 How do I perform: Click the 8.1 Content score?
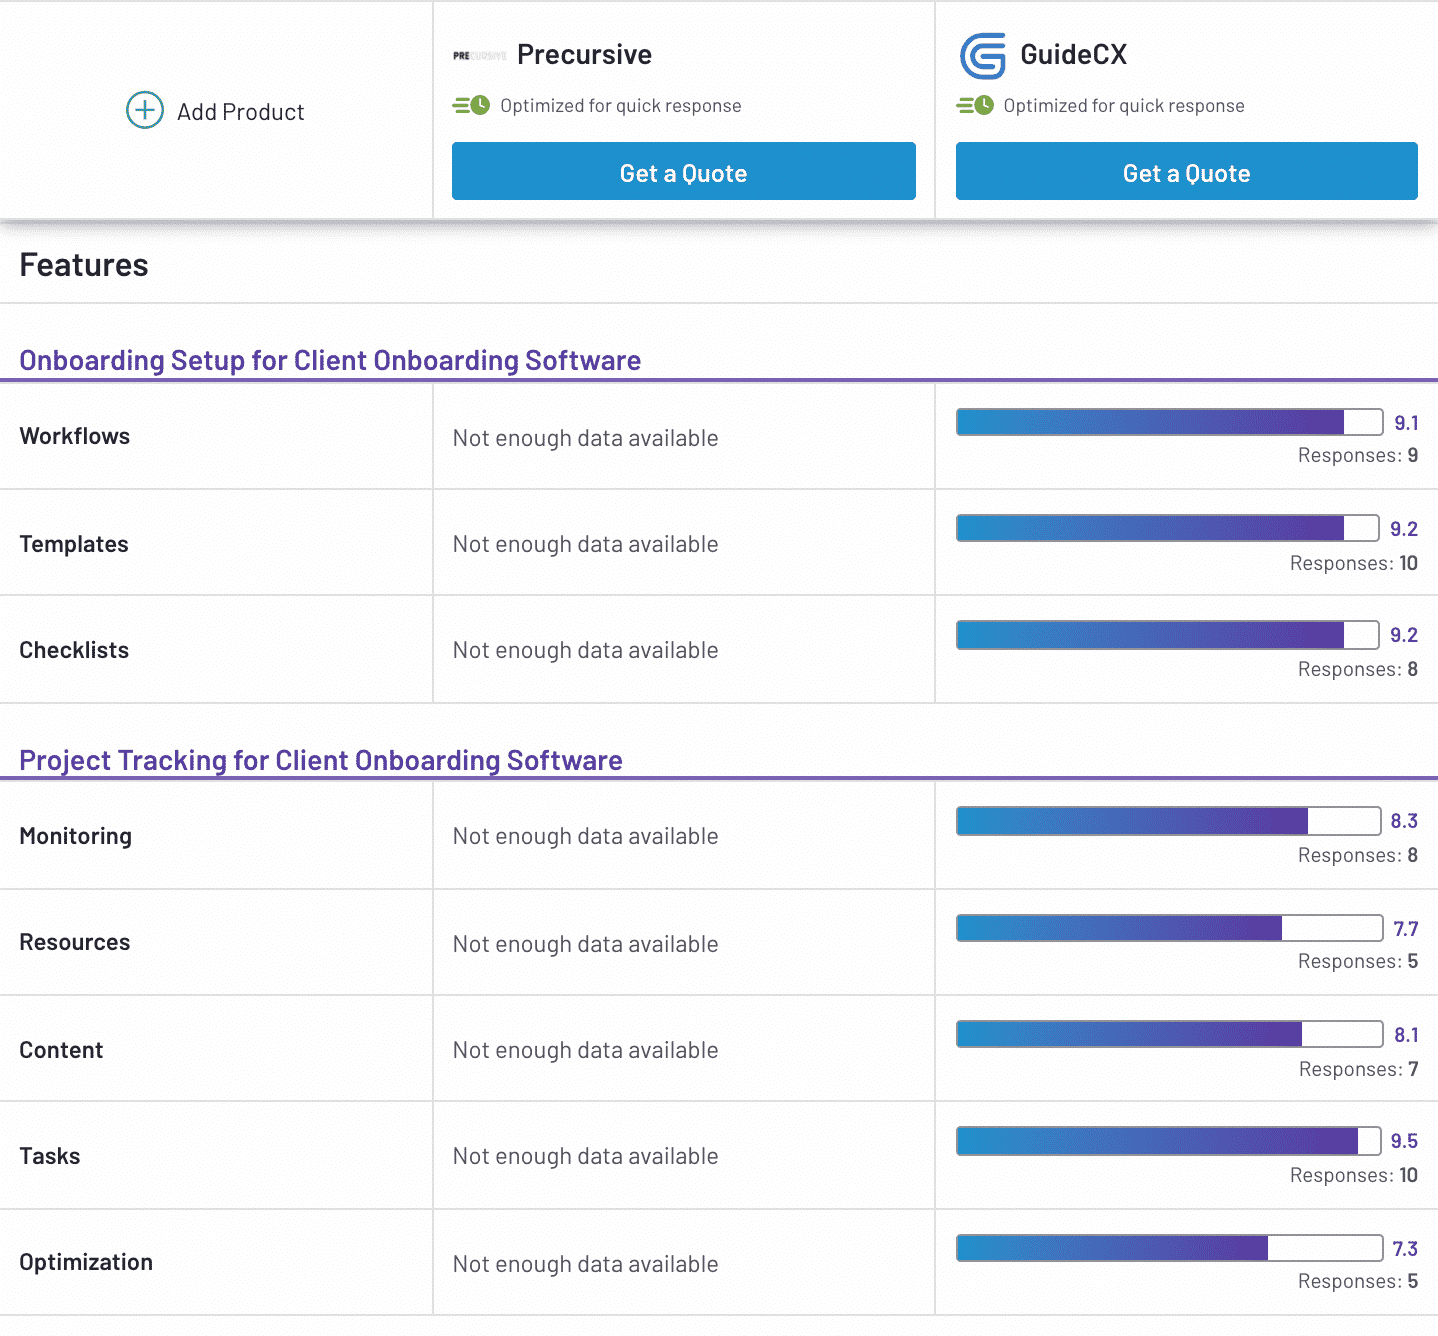[1406, 1035]
